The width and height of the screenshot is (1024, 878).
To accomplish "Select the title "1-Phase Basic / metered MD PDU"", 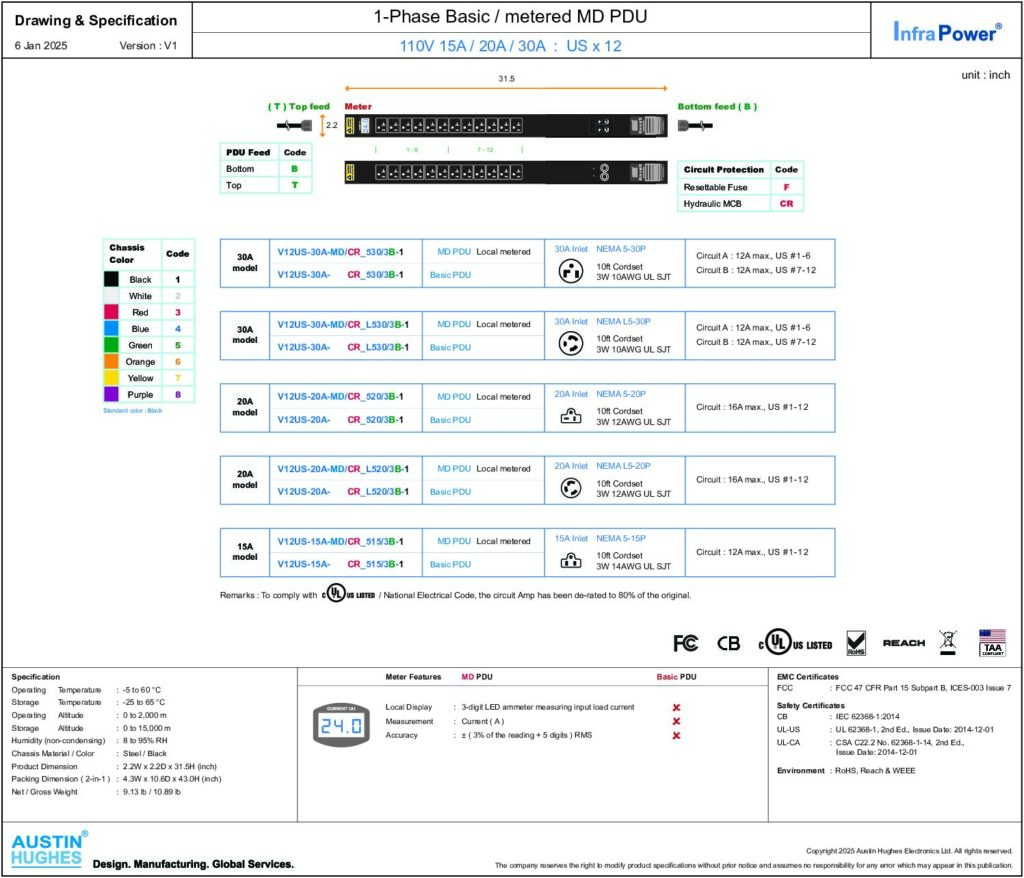I will [510, 16].
